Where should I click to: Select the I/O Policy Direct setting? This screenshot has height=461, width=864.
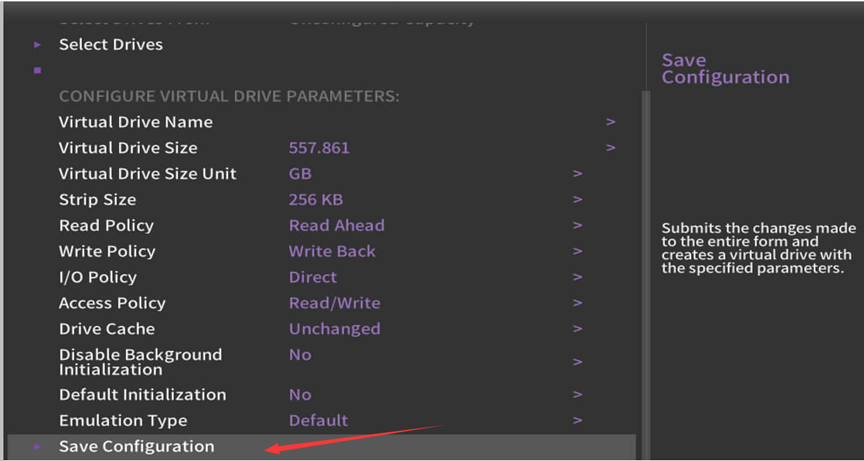313,278
